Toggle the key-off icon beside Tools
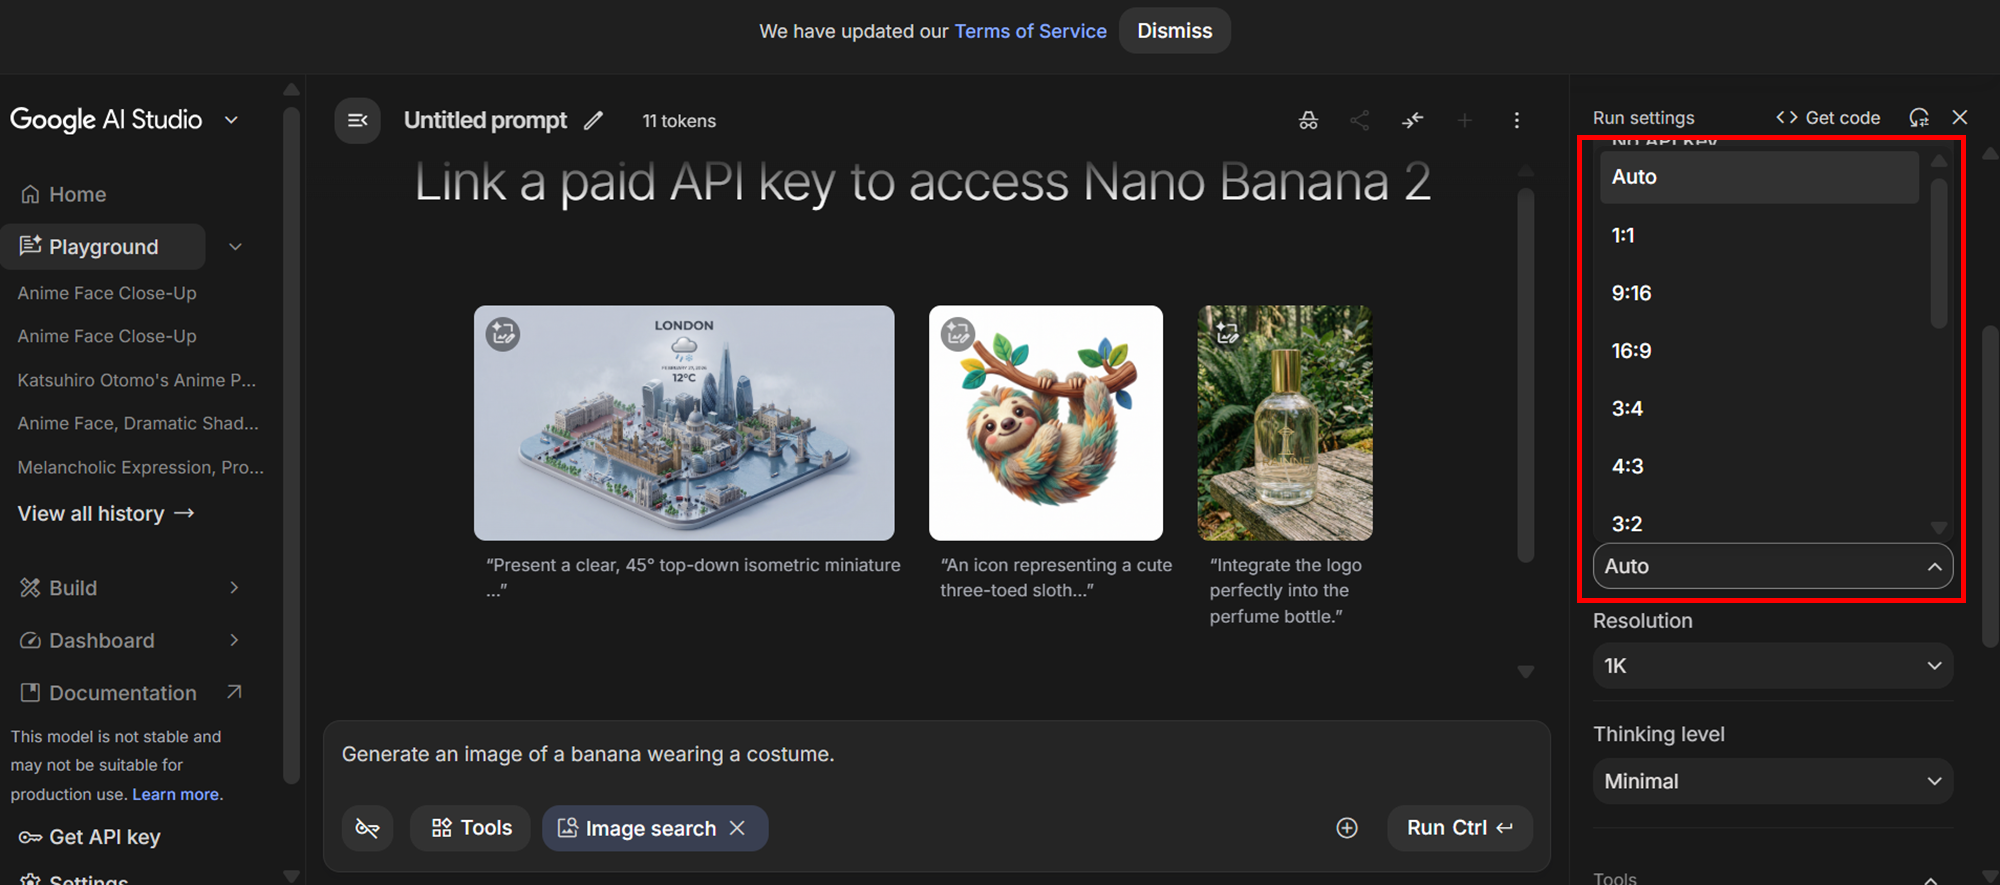The height and width of the screenshot is (885, 2000). [367, 828]
